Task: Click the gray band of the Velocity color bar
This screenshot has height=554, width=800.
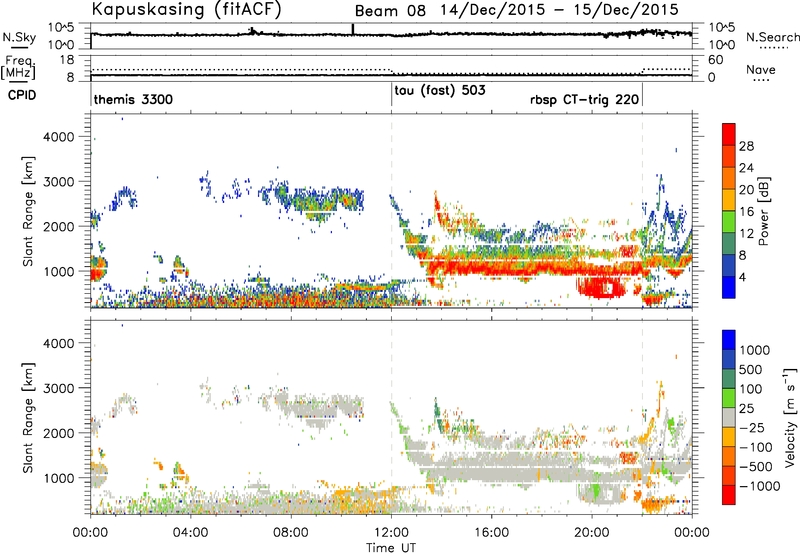Action: (x=729, y=418)
